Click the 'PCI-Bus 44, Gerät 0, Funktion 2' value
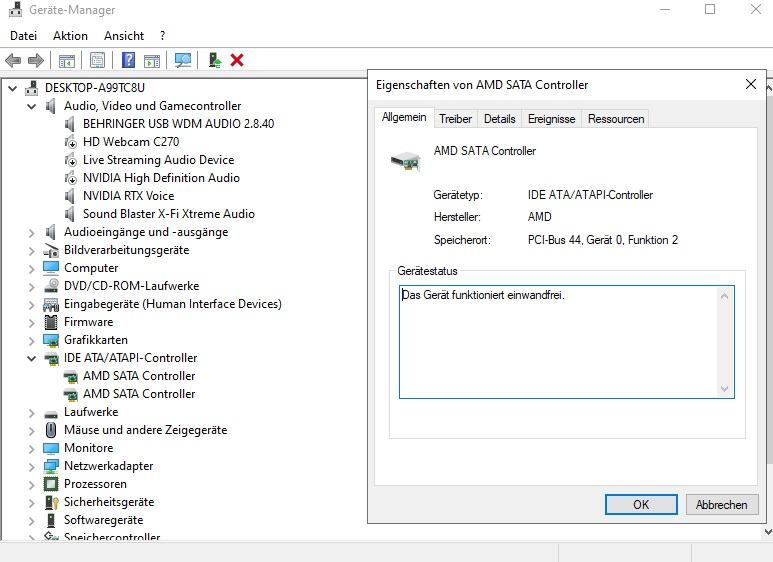 pos(602,240)
